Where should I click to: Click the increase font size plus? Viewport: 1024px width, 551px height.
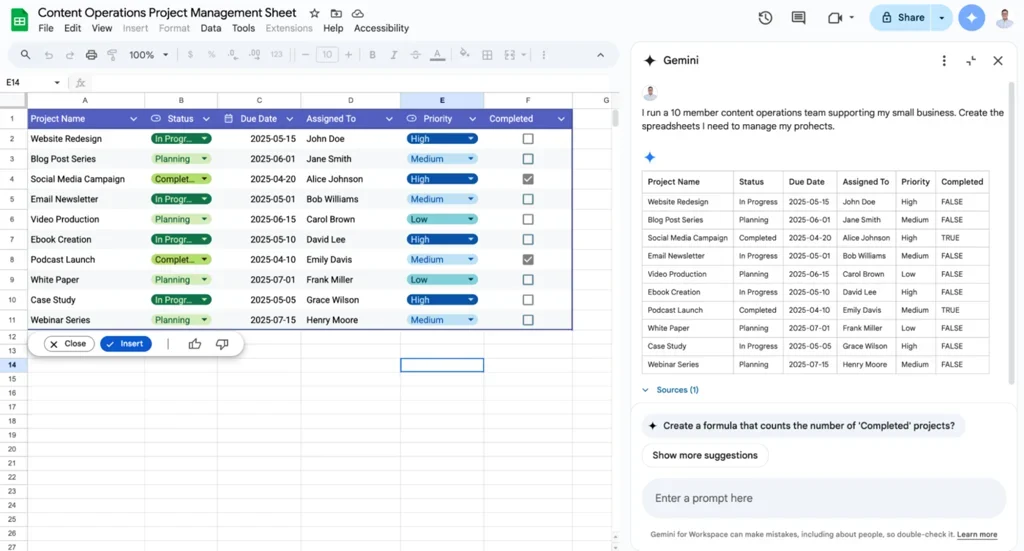click(348, 55)
